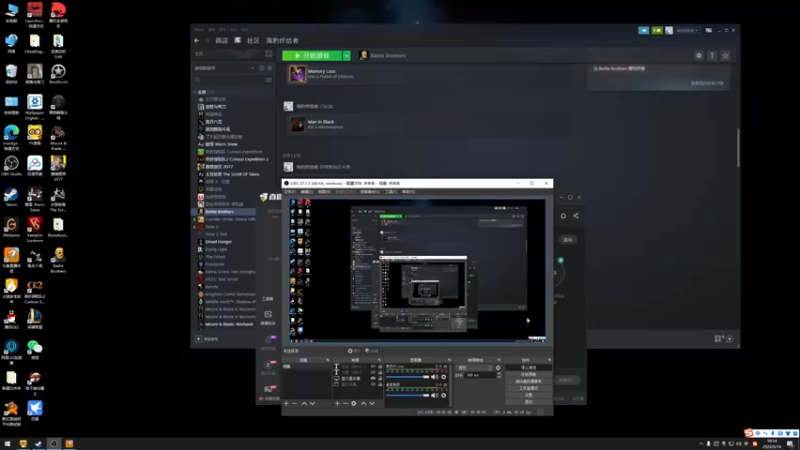Screen dimensions: 800x450
Task: Click 停止推流 in OBS controls
Action: pos(529,367)
